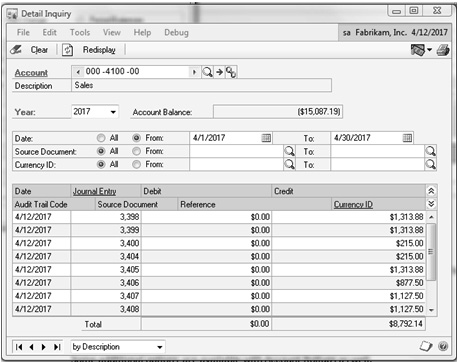
Task: Select journal entry 3,406 row
Action: point(220,283)
